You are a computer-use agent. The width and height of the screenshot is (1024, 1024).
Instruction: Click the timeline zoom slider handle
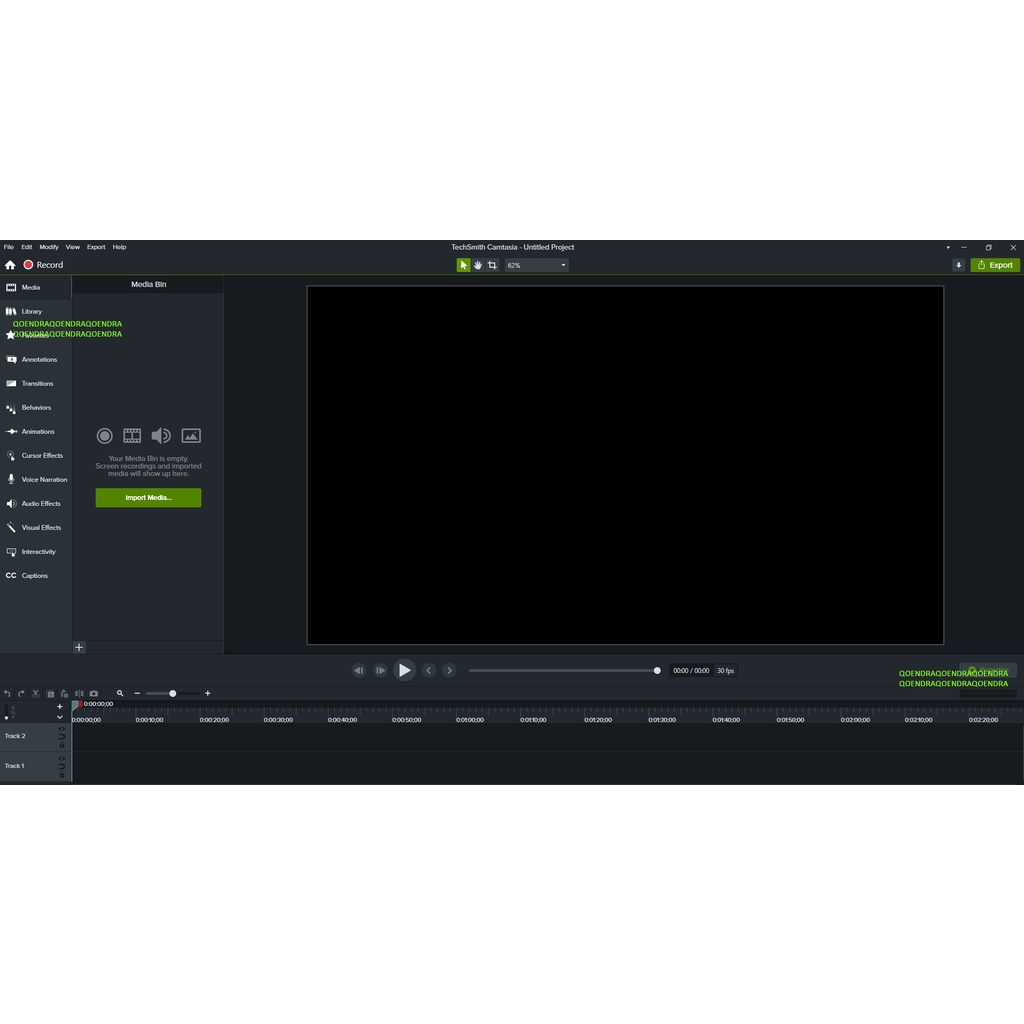tap(172, 693)
